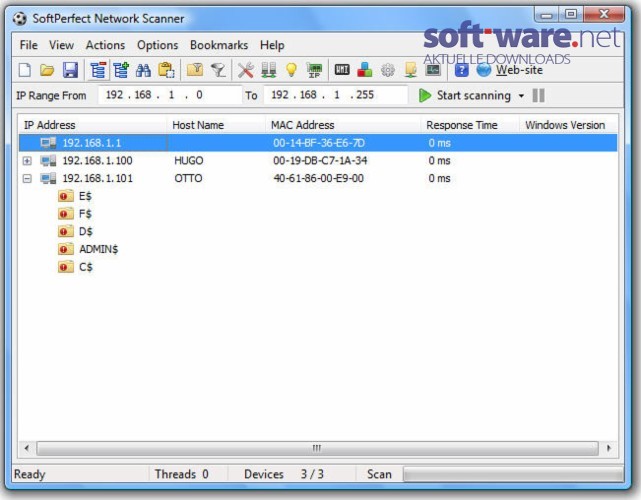This screenshot has width=641, height=500.
Task: Sort by MAC Address column header
Action: point(343,125)
